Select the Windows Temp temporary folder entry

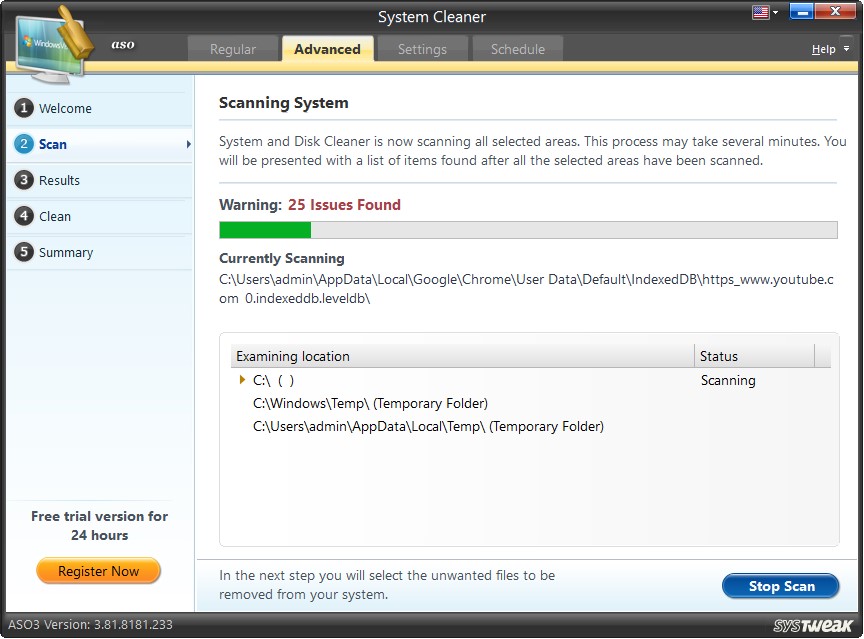coord(371,403)
